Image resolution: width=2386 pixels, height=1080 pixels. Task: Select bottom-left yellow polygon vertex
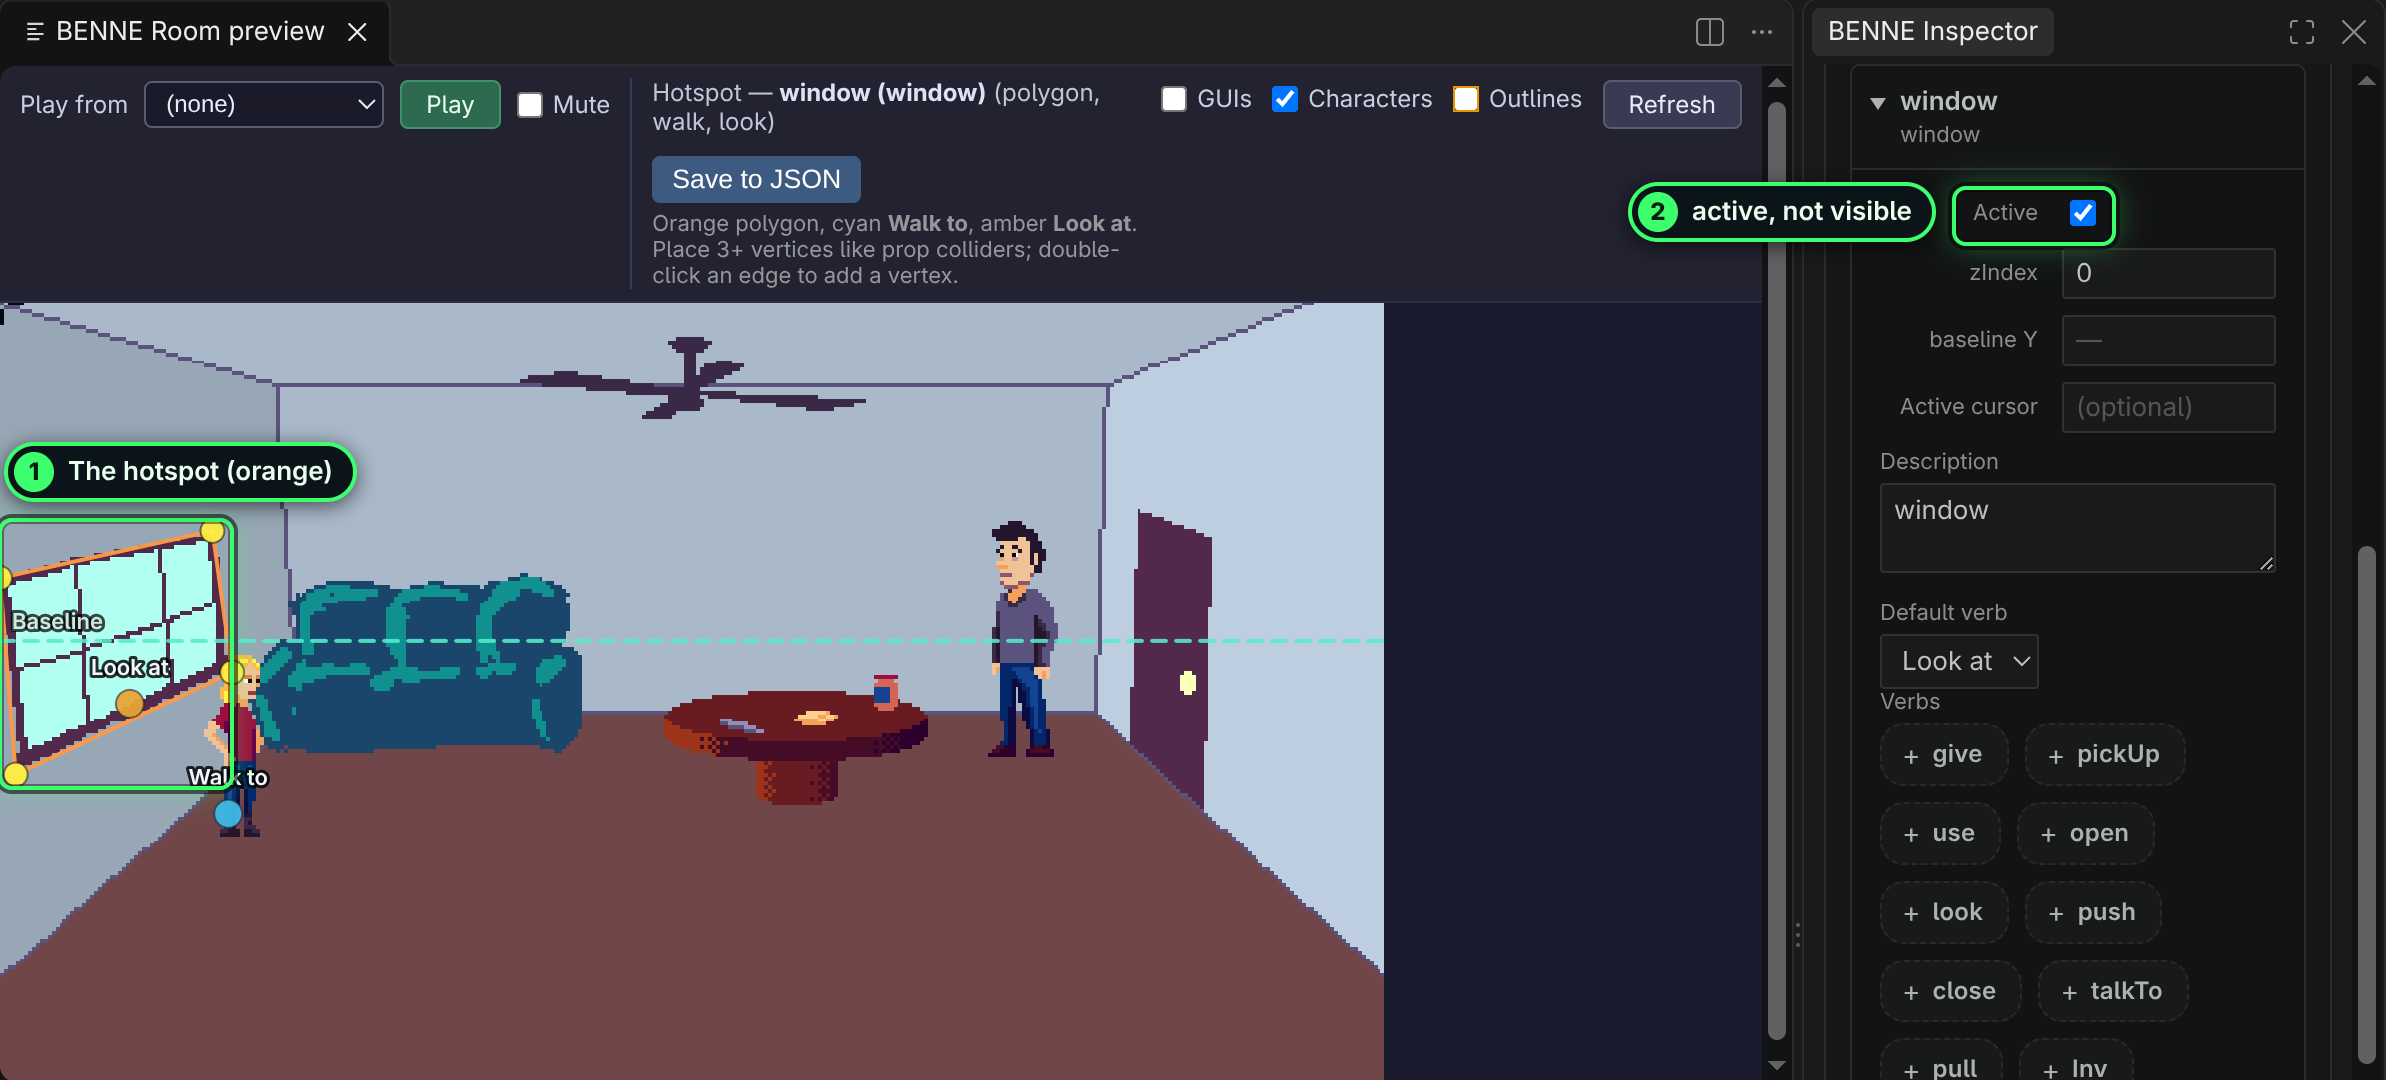[x=15, y=773]
